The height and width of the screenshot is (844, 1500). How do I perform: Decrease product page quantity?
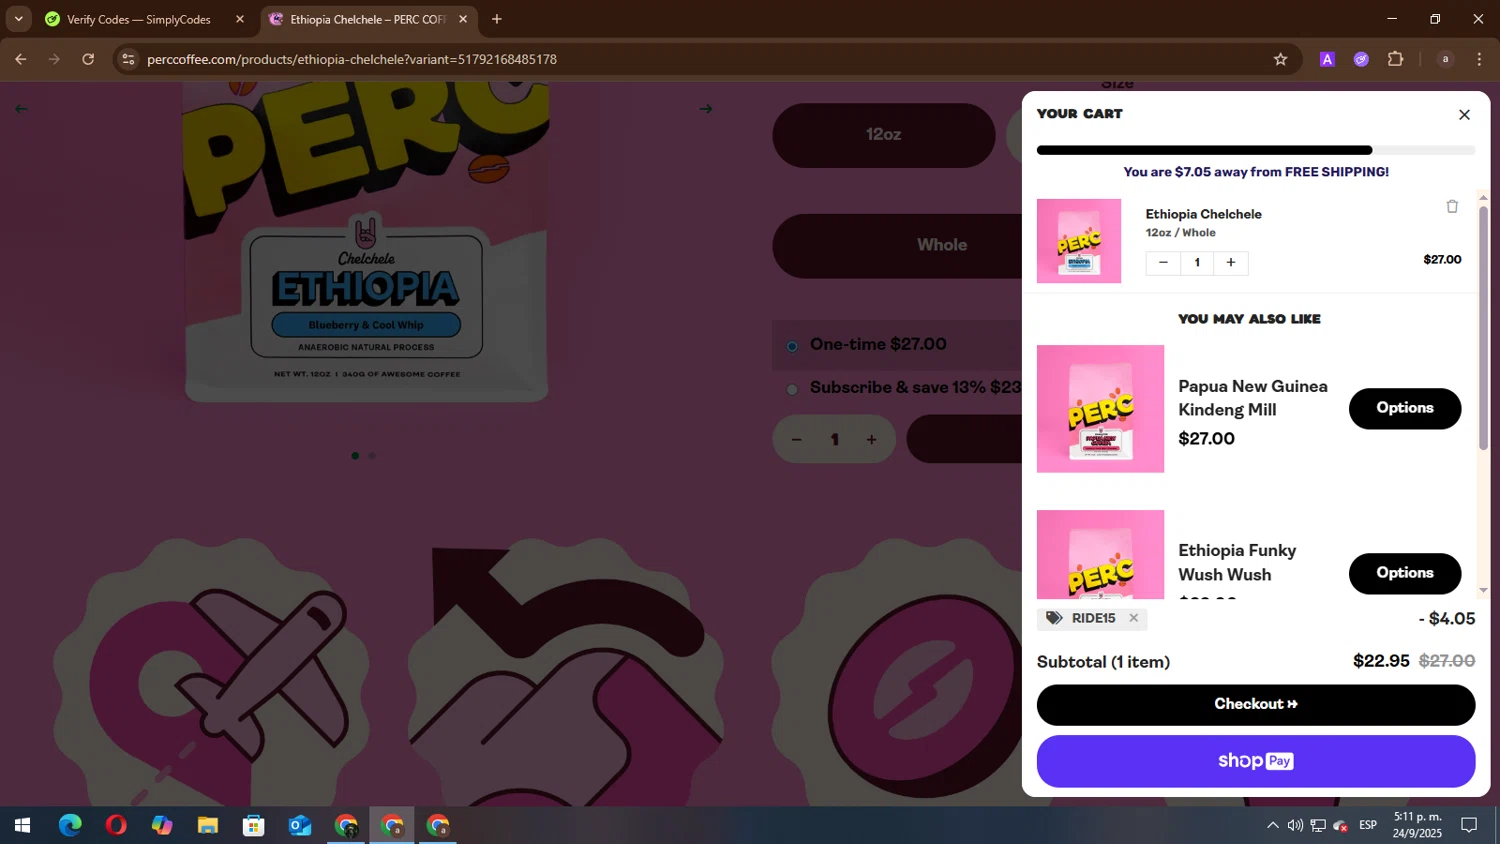(x=797, y=440)
